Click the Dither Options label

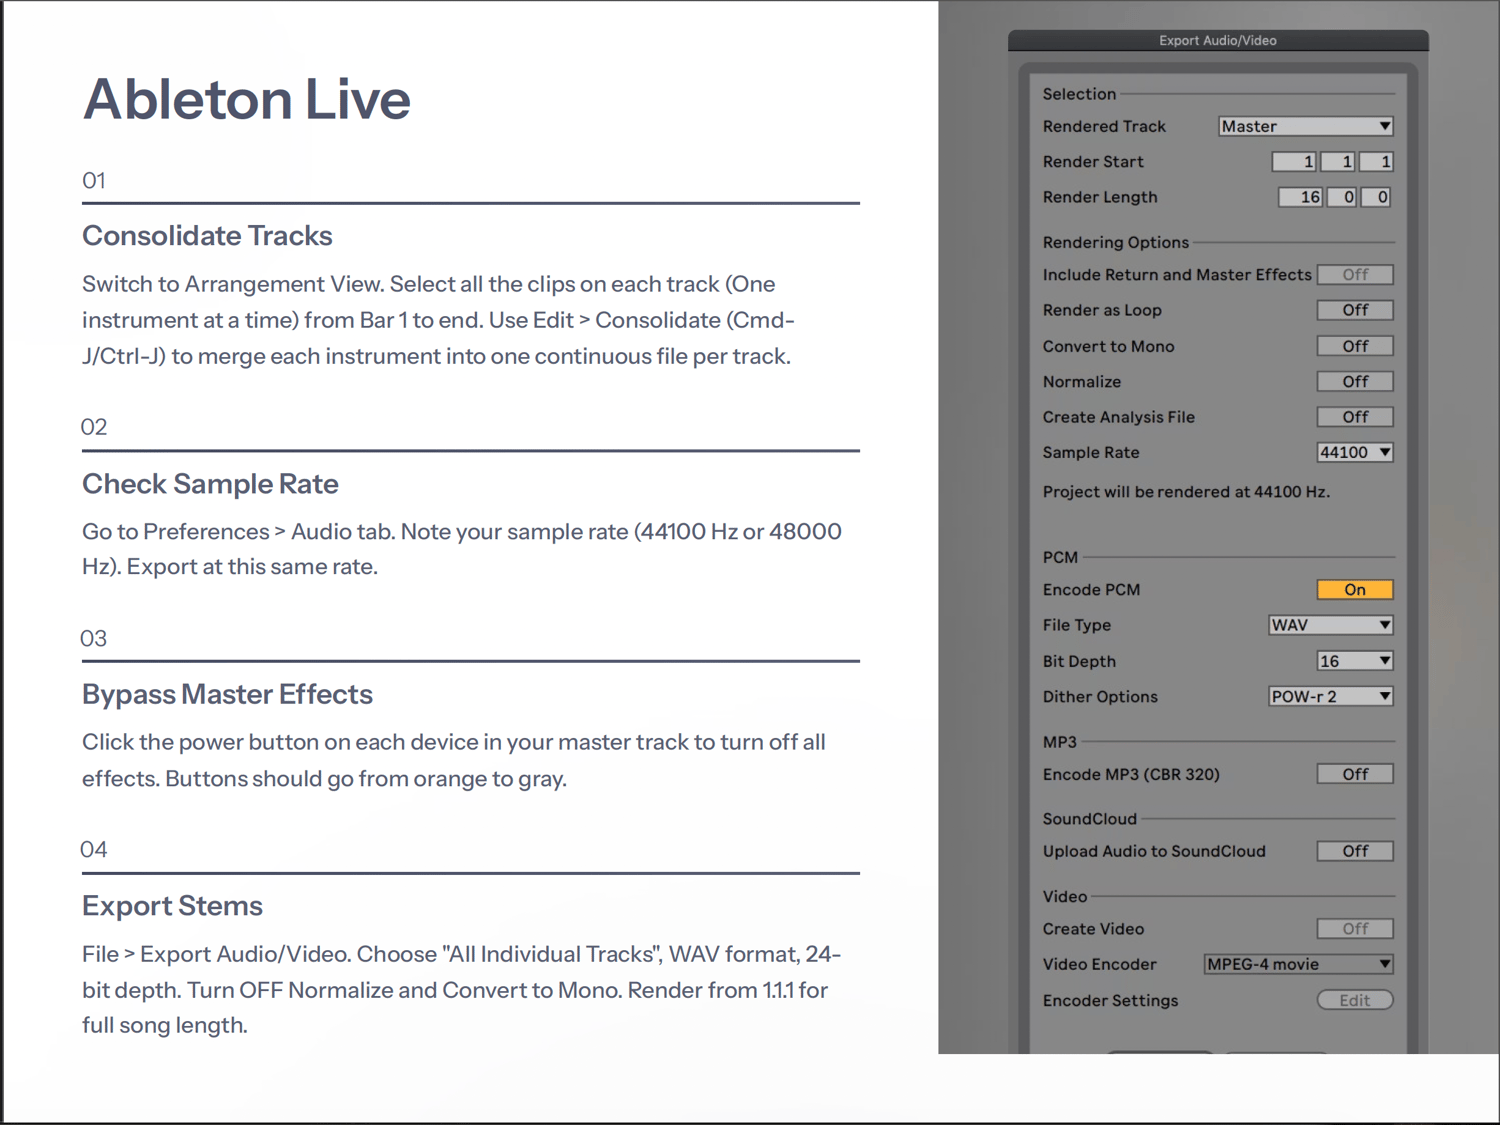[x=1100, y=697]
